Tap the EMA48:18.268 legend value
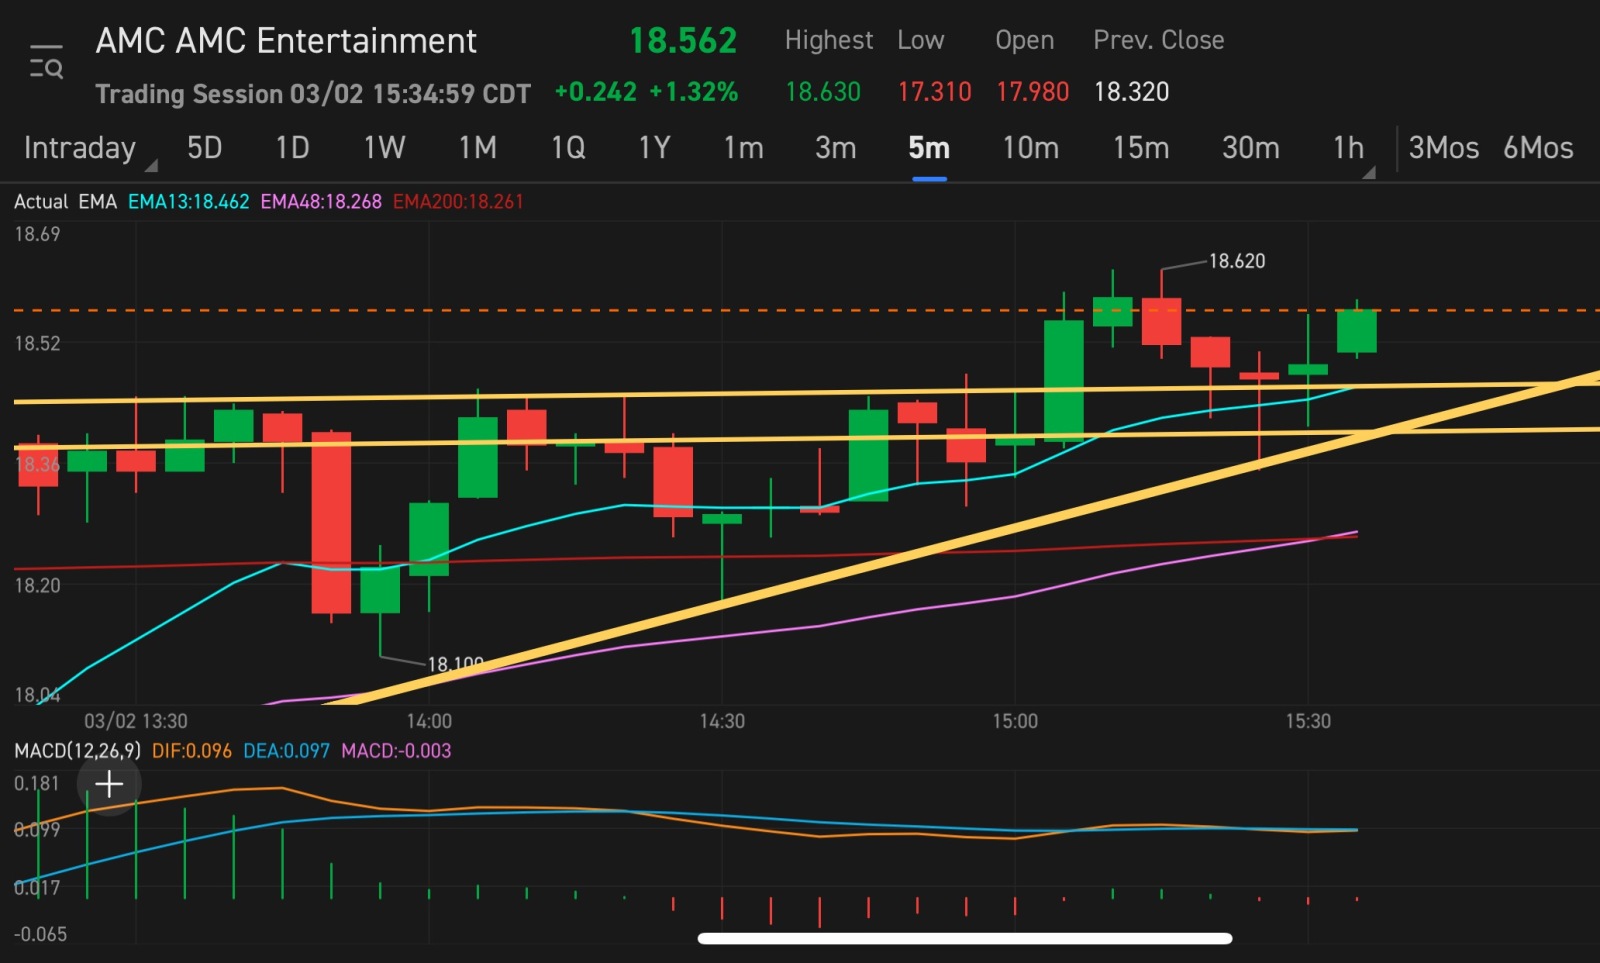The width and height of the screenshot is (1600, 963). tap(321, 202)
